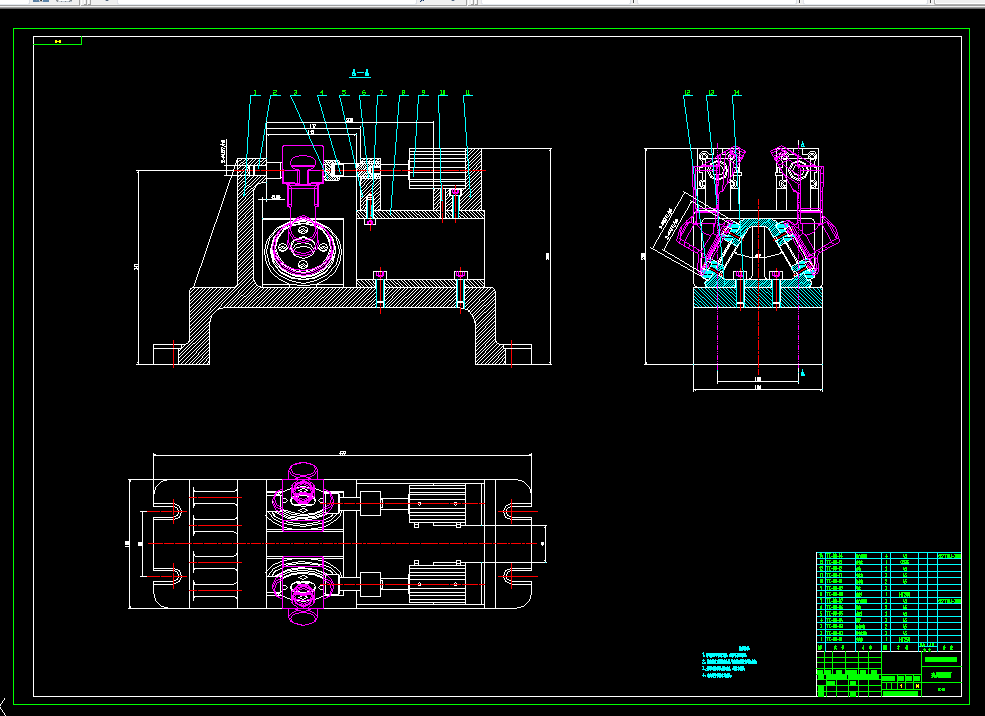The height and width of the screenshot is (716, 985).
Task: Select part balloon number 7
Action: tap(381, 93)
